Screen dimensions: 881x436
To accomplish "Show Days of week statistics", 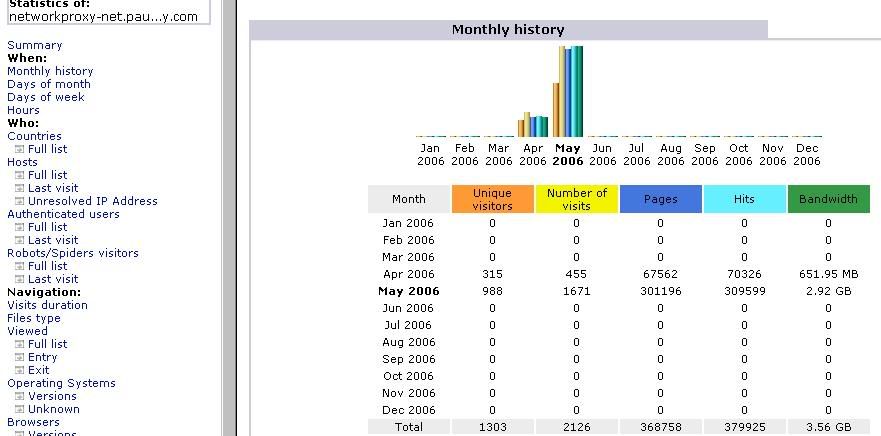I will 46,97.
